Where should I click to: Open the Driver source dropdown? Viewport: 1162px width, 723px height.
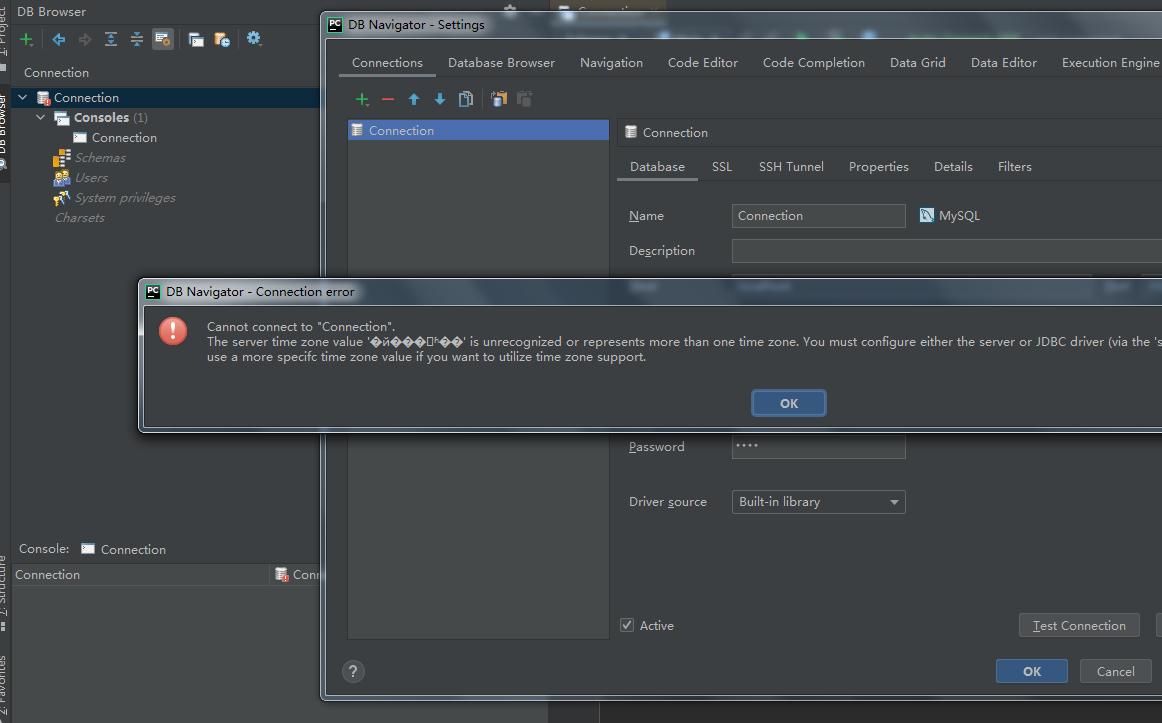click(818, 502)
